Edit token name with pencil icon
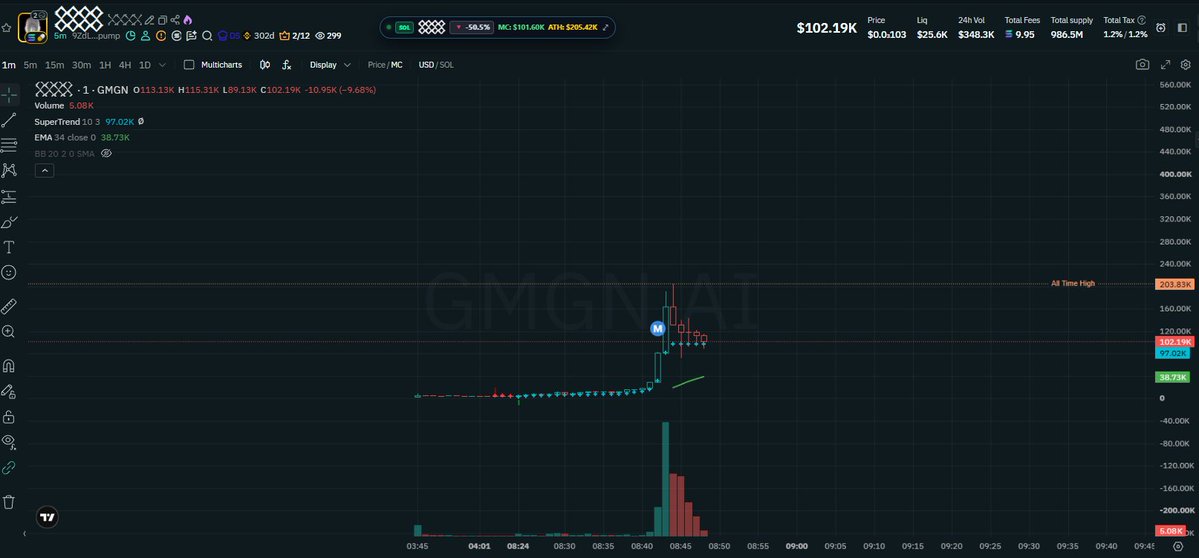The image size is (1199, 558). click(149, 20)
